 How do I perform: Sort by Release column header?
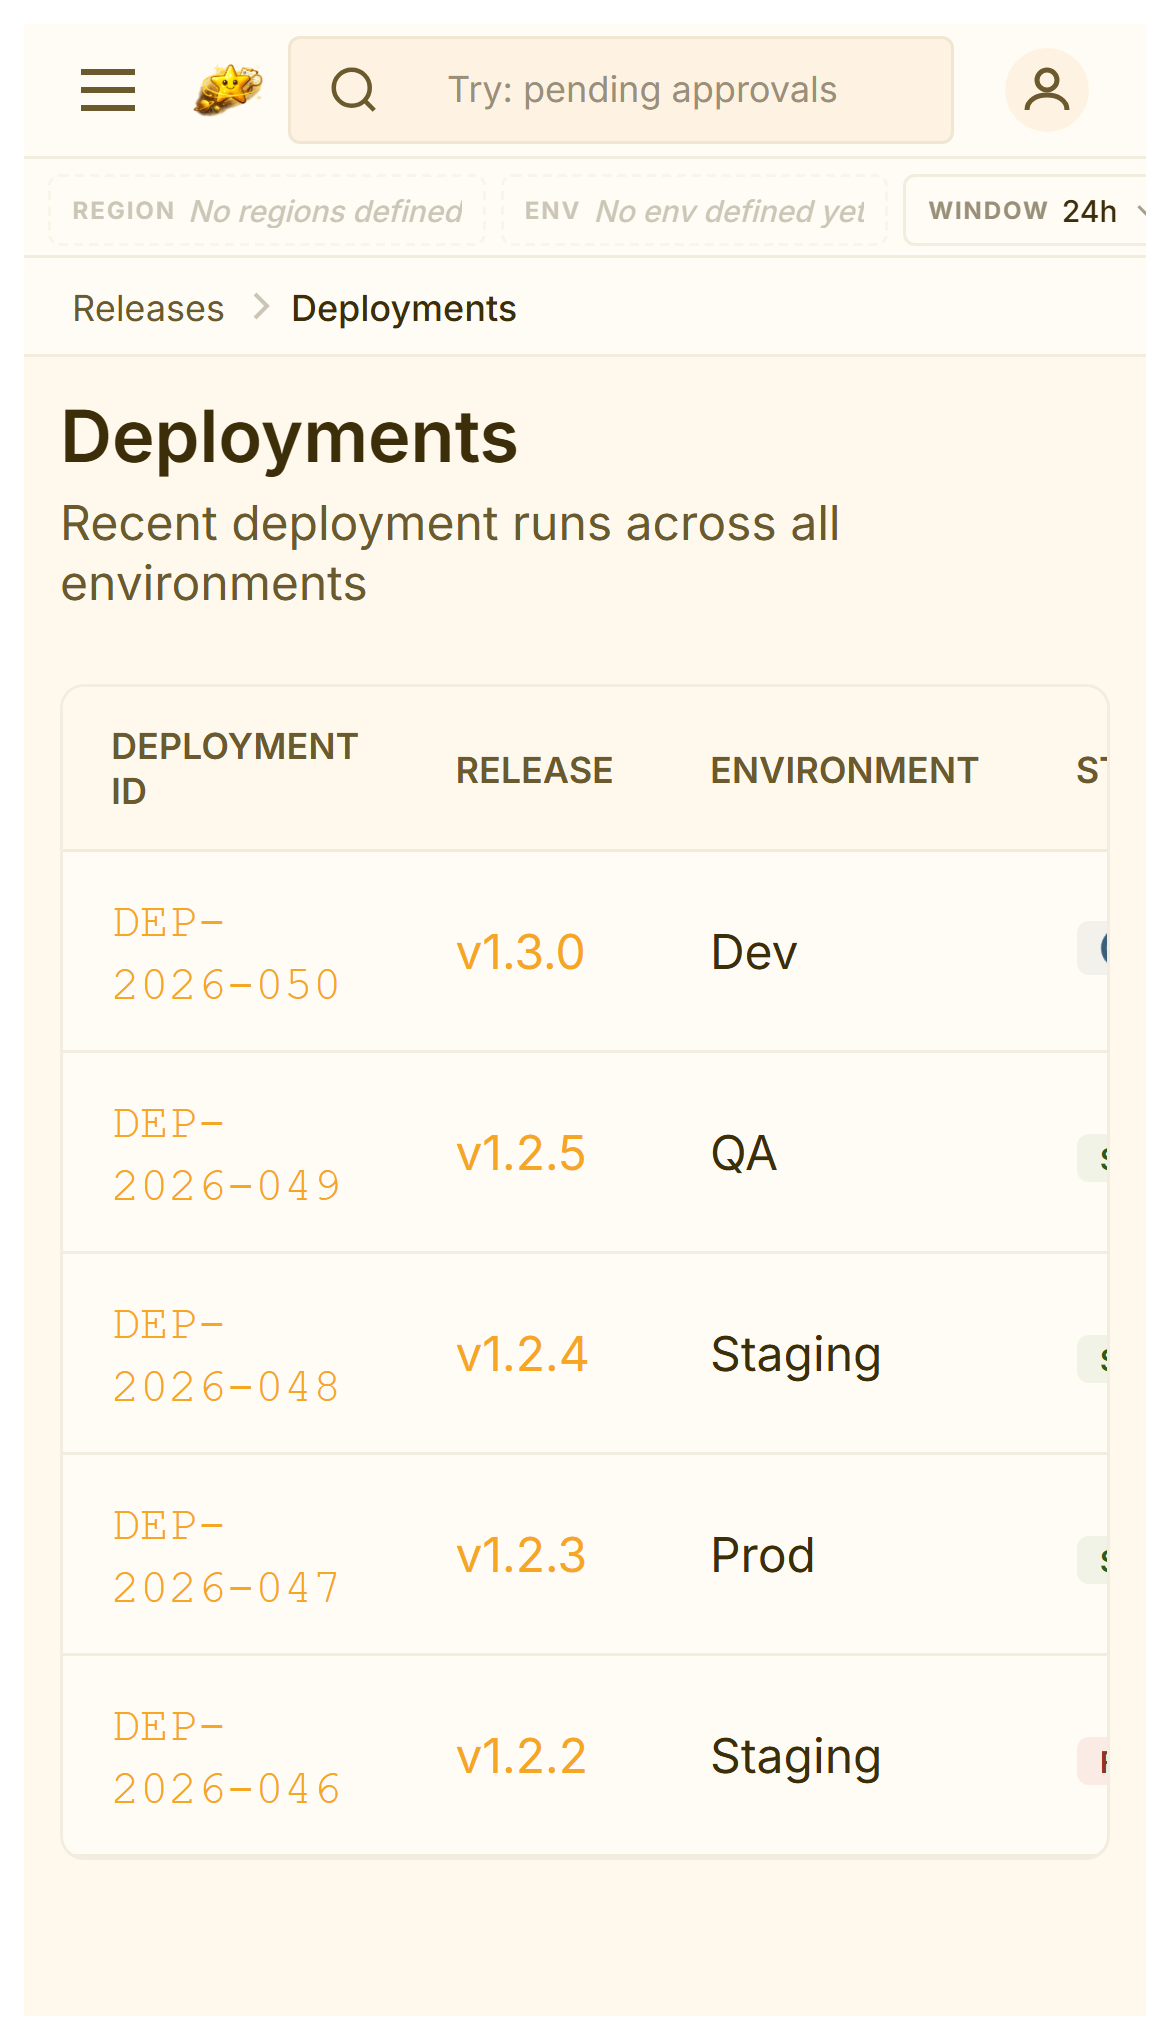[x=534, y=770]
